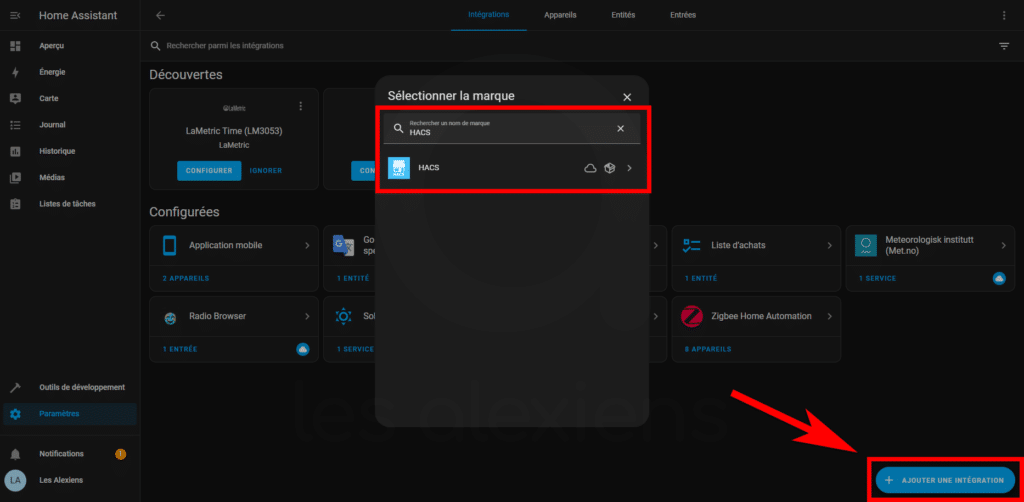The image size is (1024, 502).
Task: Expand Zigbee Home Automation chevron
Action: [x=829, y=316]
